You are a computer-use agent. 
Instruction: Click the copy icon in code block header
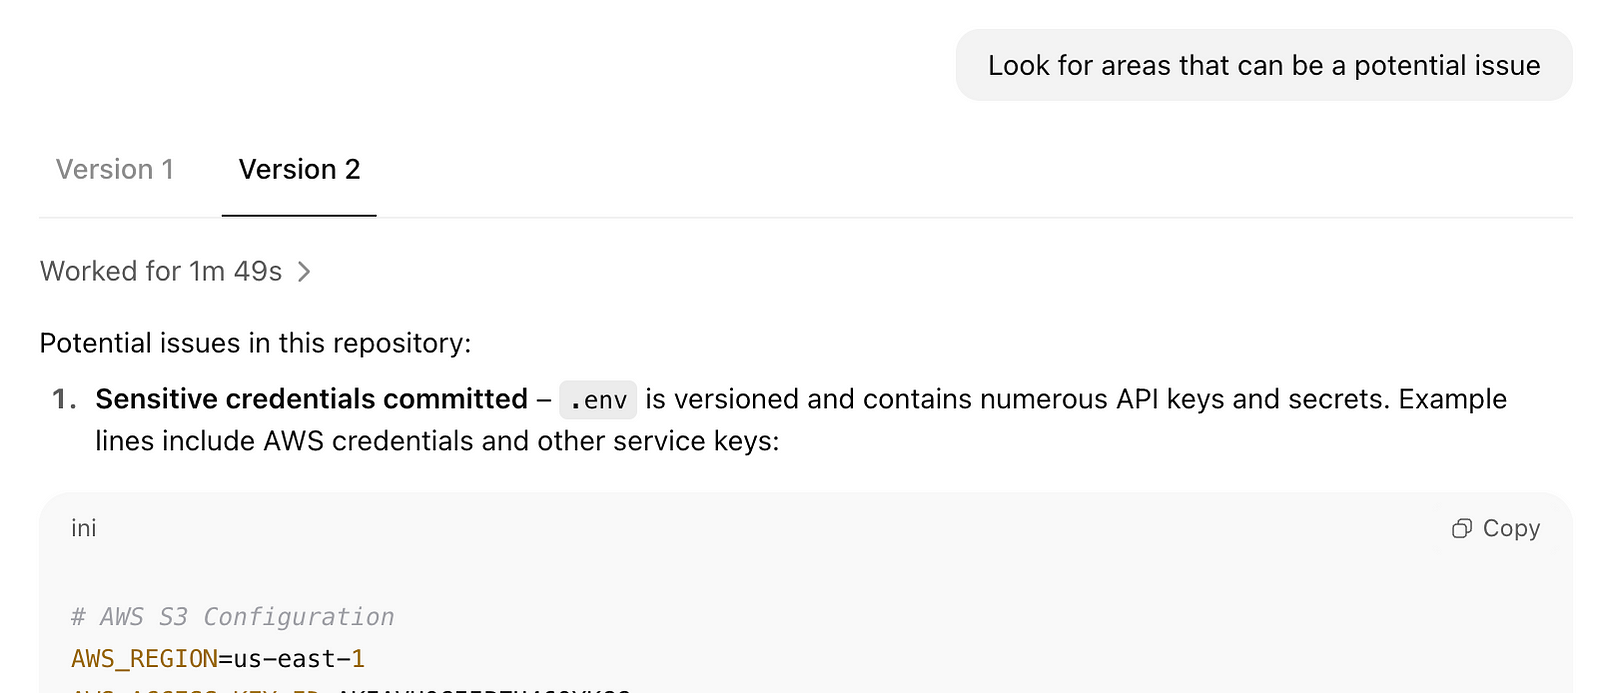click(x=1461, y=528)
